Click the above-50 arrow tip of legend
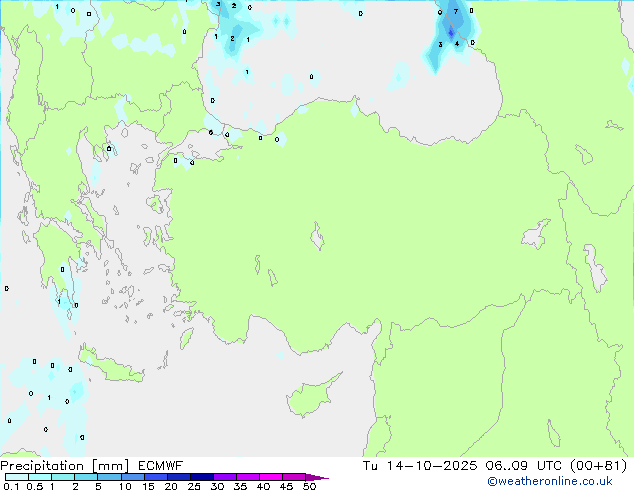Viewport: 634px width, 490px height. (317, 477)
